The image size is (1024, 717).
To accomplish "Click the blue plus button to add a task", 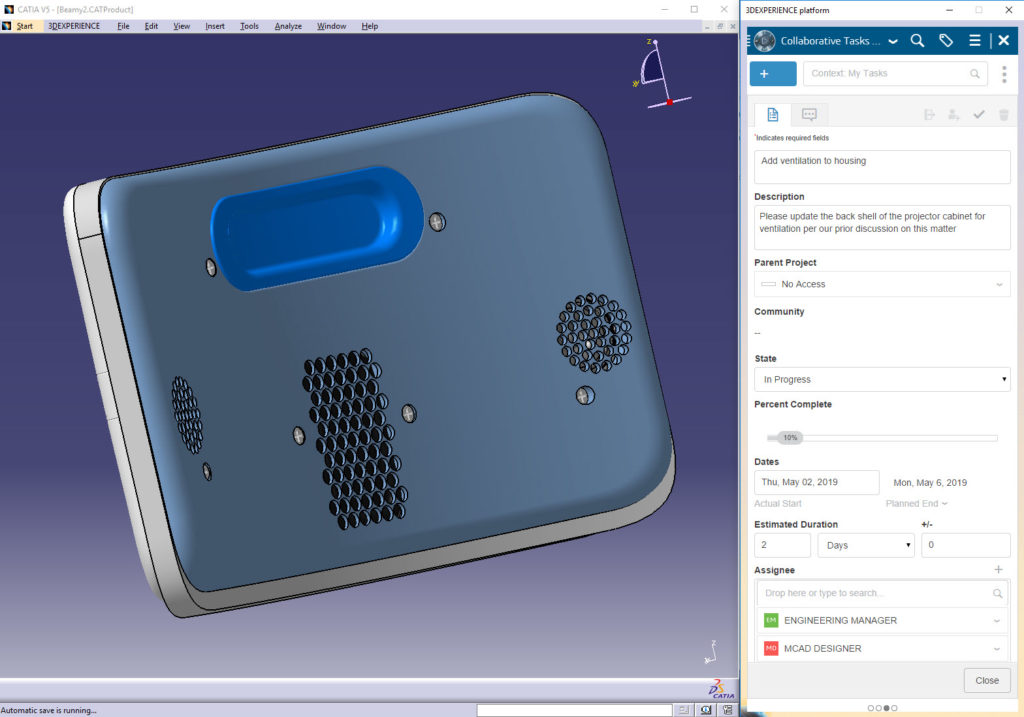I will [773, 74].
